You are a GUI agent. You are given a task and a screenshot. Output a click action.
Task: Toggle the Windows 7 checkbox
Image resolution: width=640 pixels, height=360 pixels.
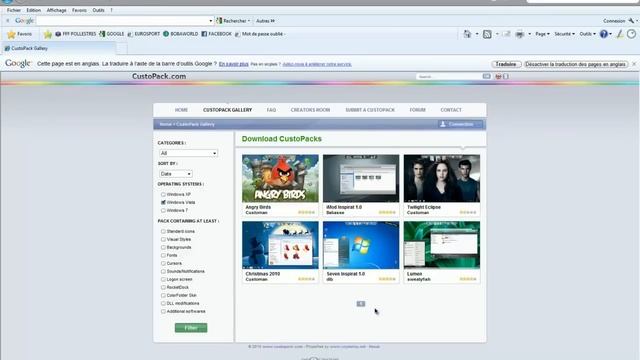pos(163,211)
